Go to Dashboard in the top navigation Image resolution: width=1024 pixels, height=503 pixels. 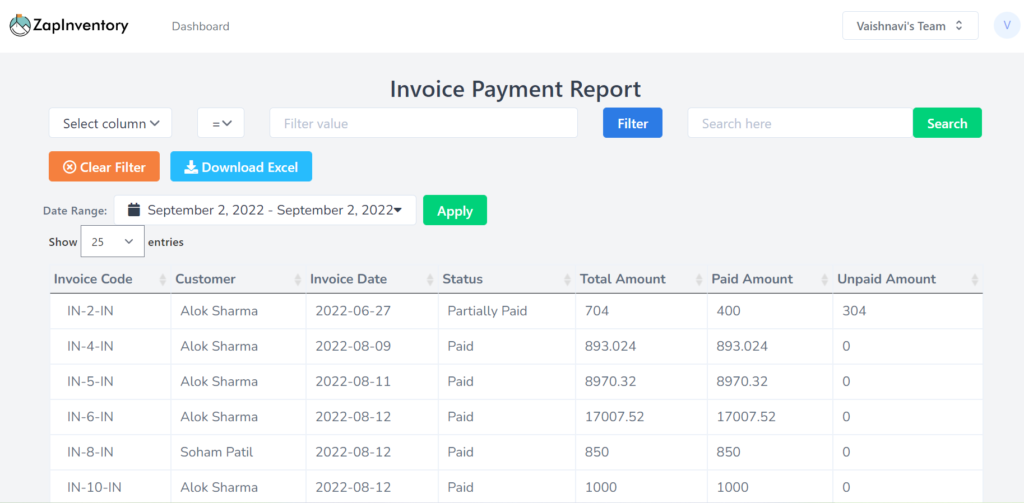point(200,27)
